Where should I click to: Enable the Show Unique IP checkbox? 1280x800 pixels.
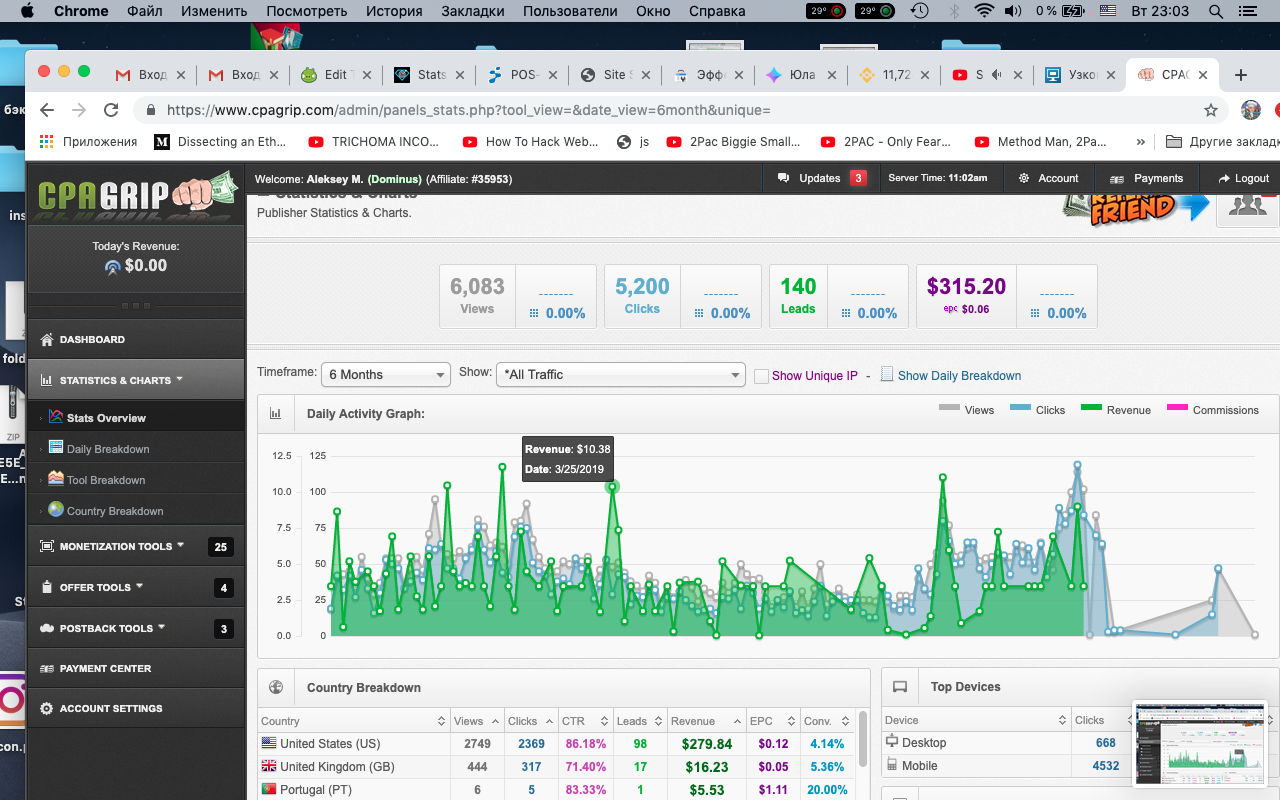[x=761, y=376]
